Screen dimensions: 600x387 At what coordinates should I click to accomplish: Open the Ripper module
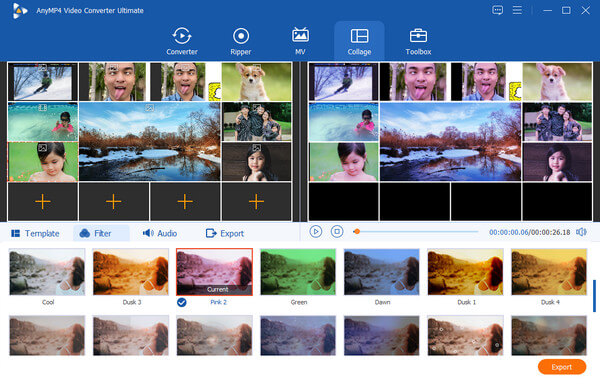[241, 41]
